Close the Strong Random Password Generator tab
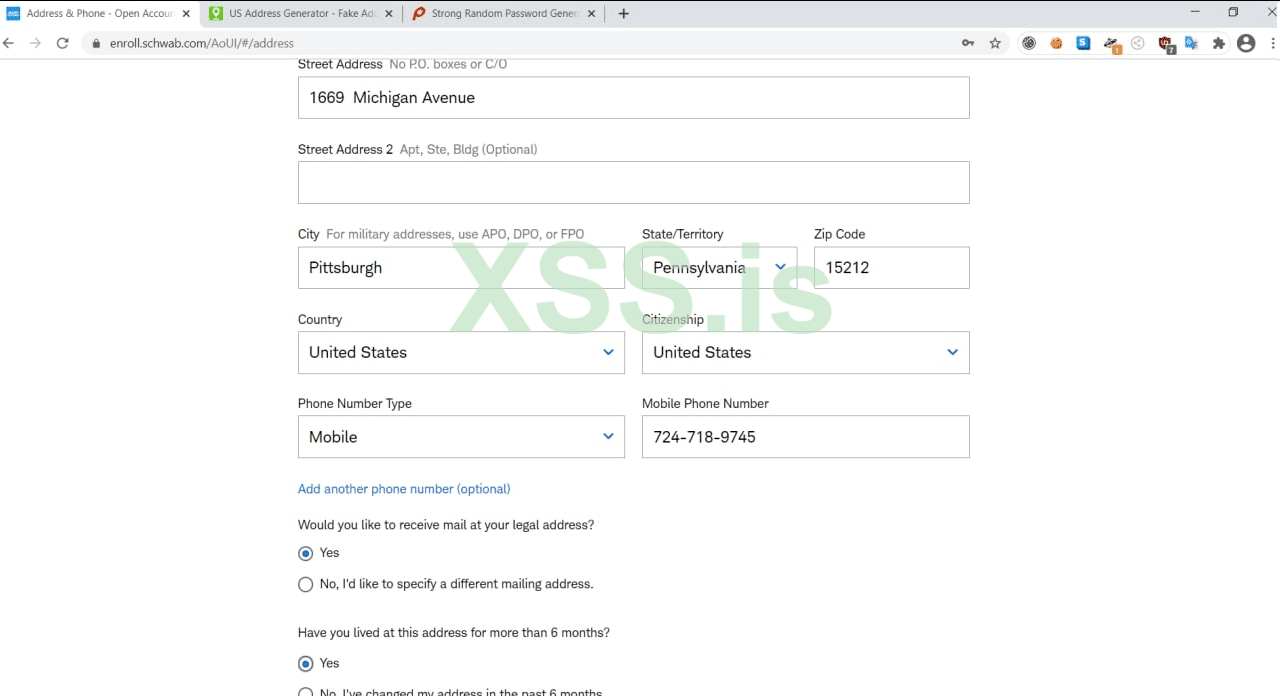Image resolution: width=1280 pixels, height=696 pixels. coord(591,14)
